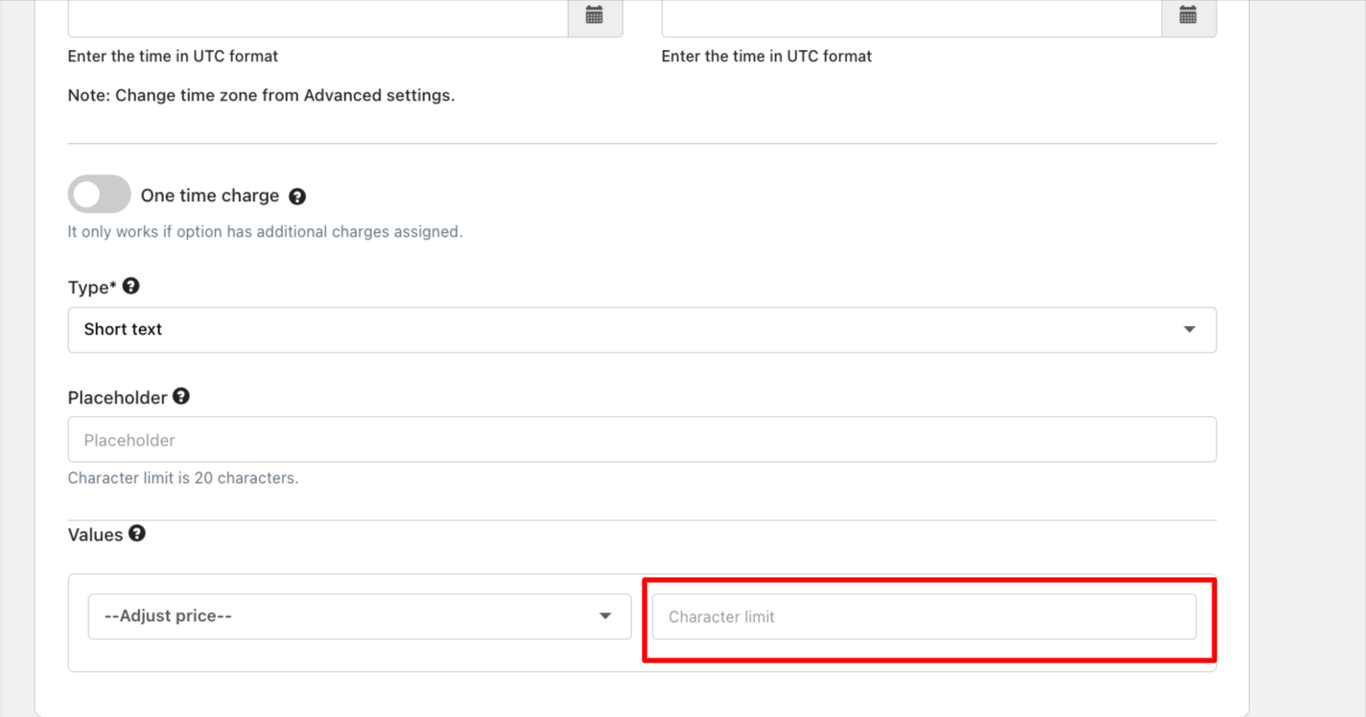Click the right UTC time input box
This screenshot has height=717, width=1366.
pyautogui.click(x=912, y=17)
